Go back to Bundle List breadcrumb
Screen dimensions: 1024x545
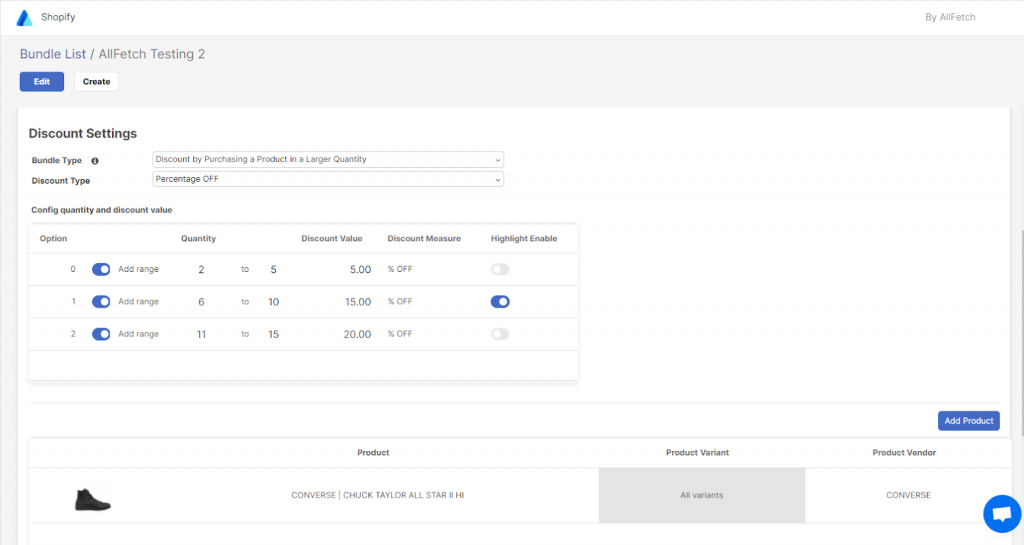53,54
